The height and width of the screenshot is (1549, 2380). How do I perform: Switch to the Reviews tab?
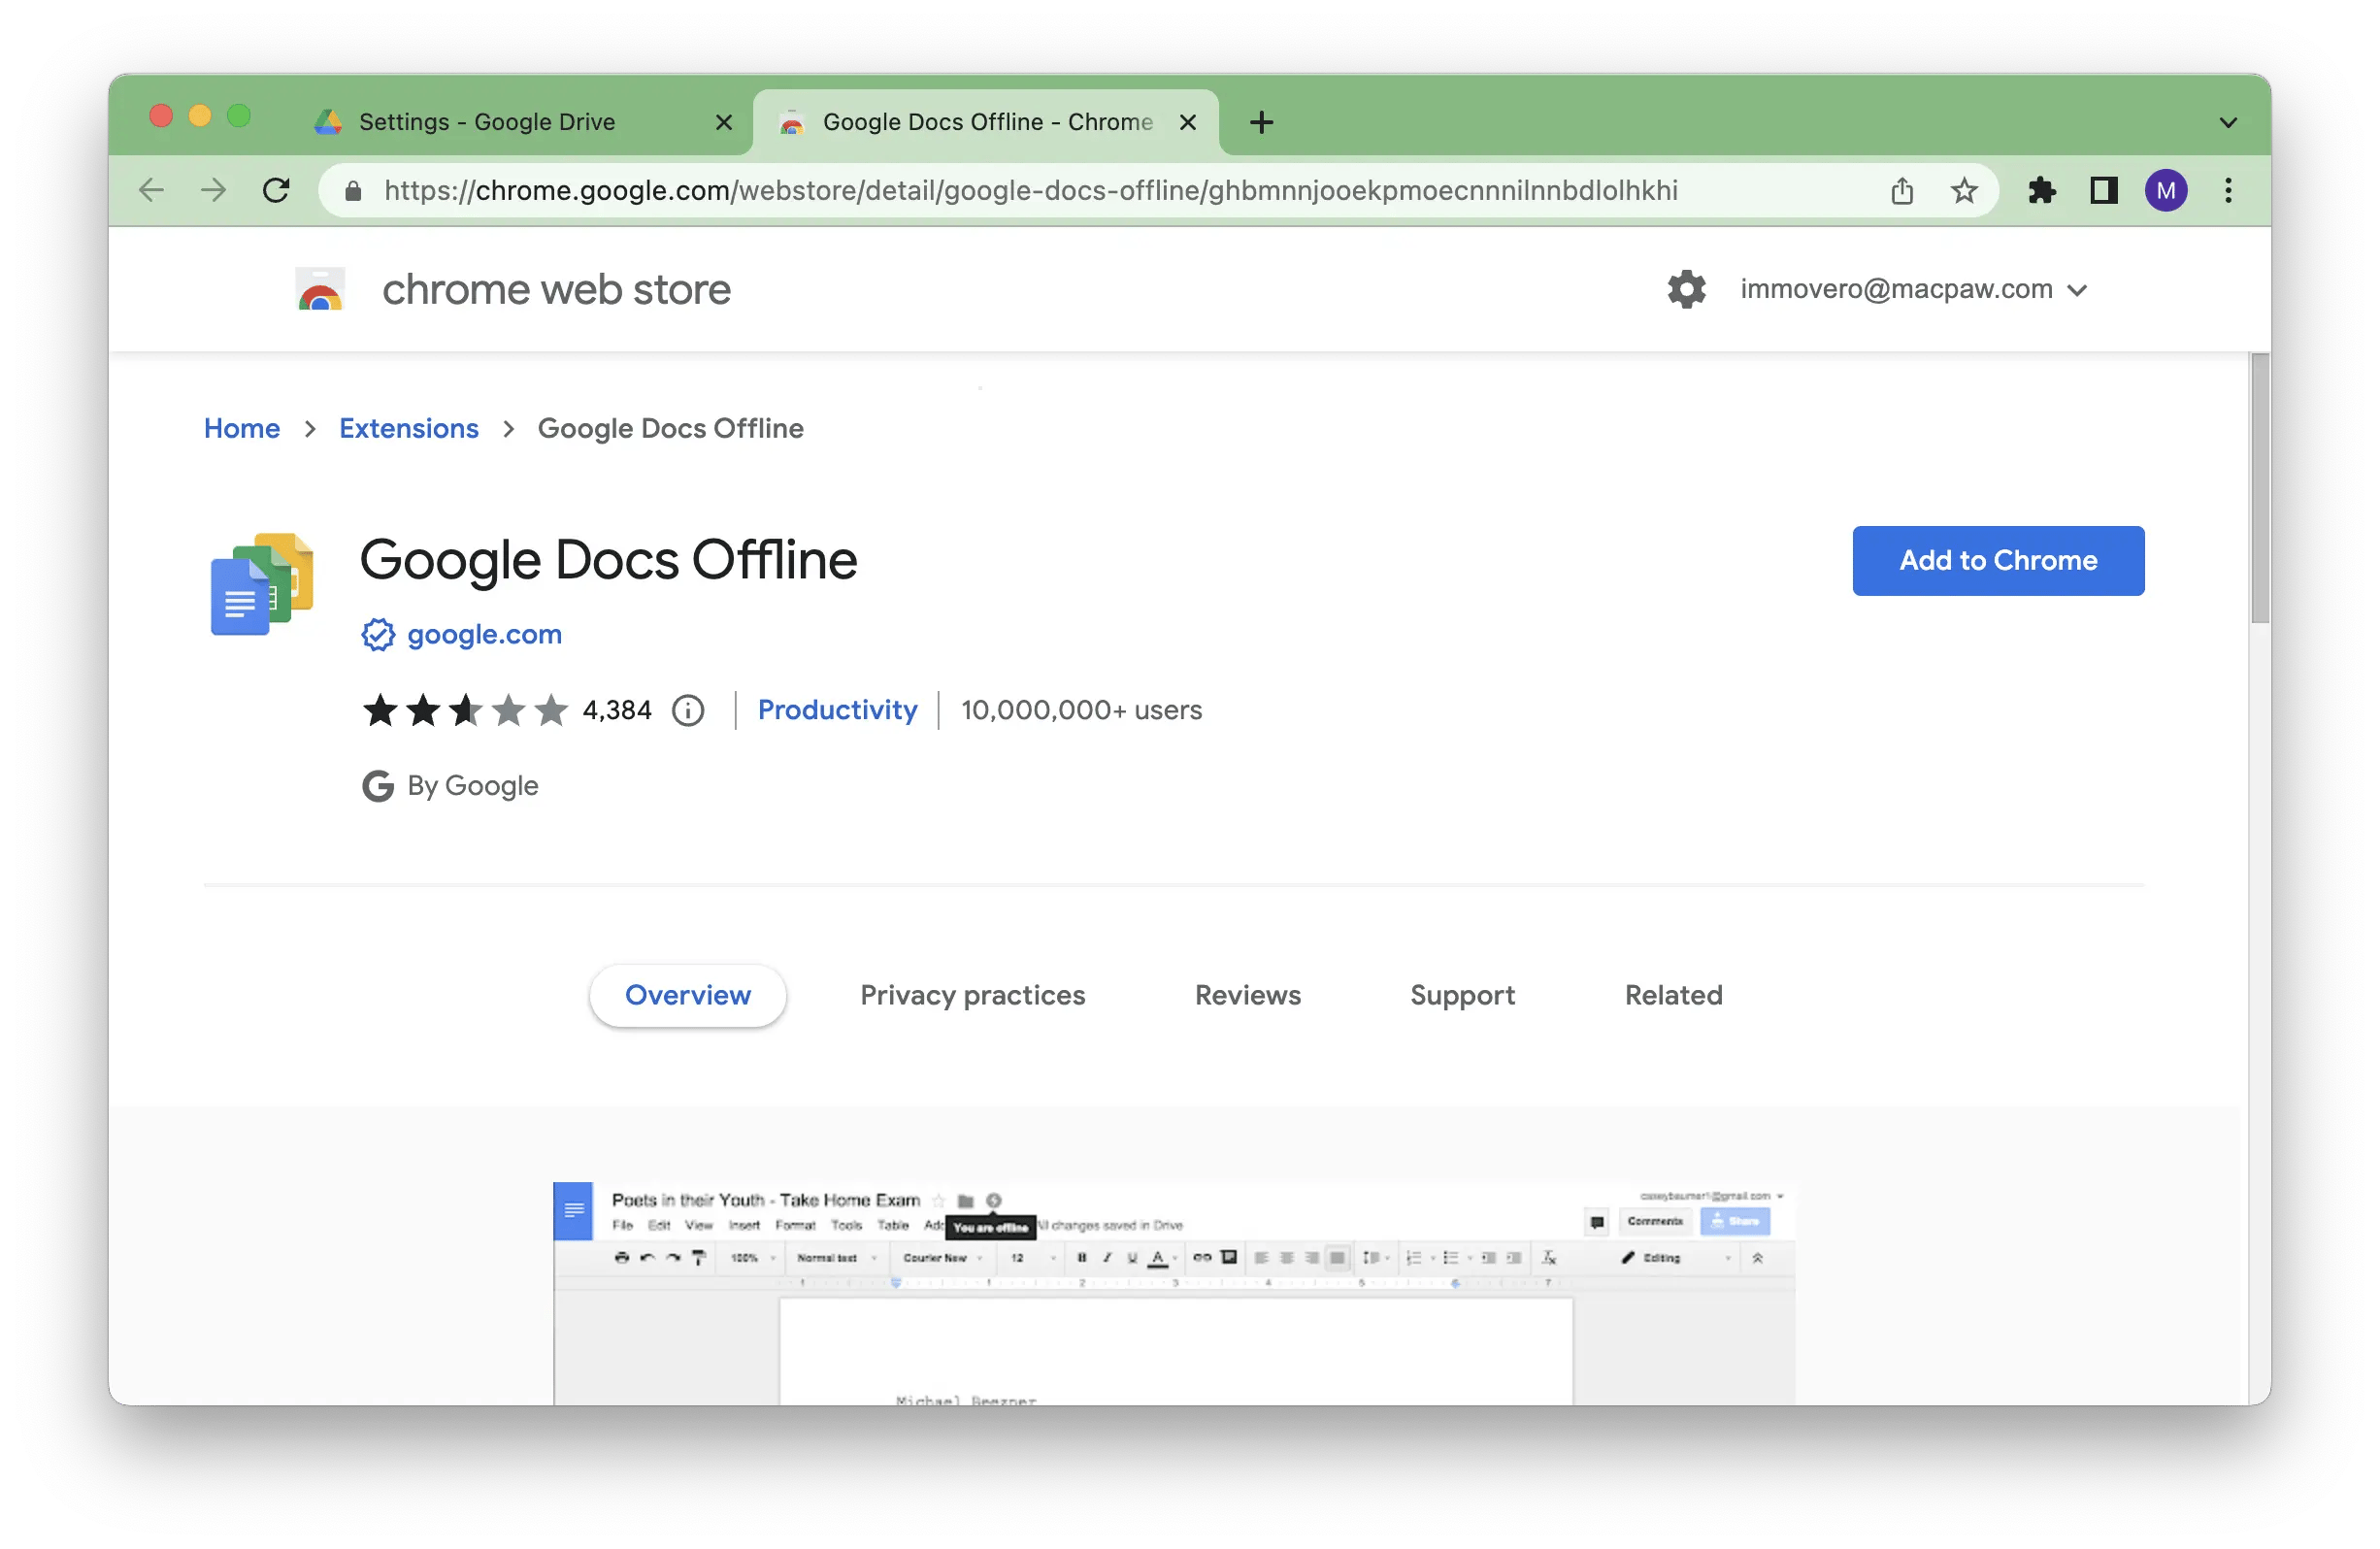[1247, 994]
